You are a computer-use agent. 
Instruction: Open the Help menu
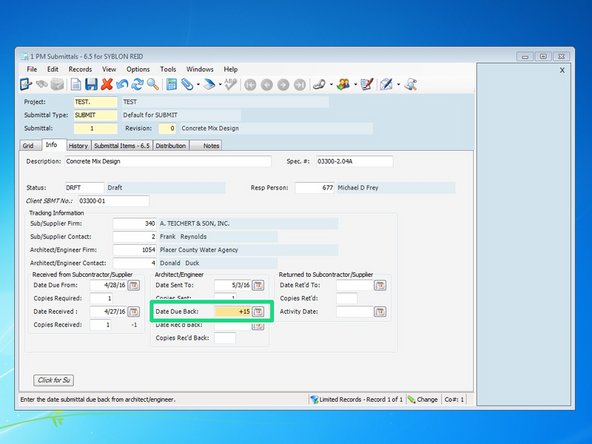230,69
